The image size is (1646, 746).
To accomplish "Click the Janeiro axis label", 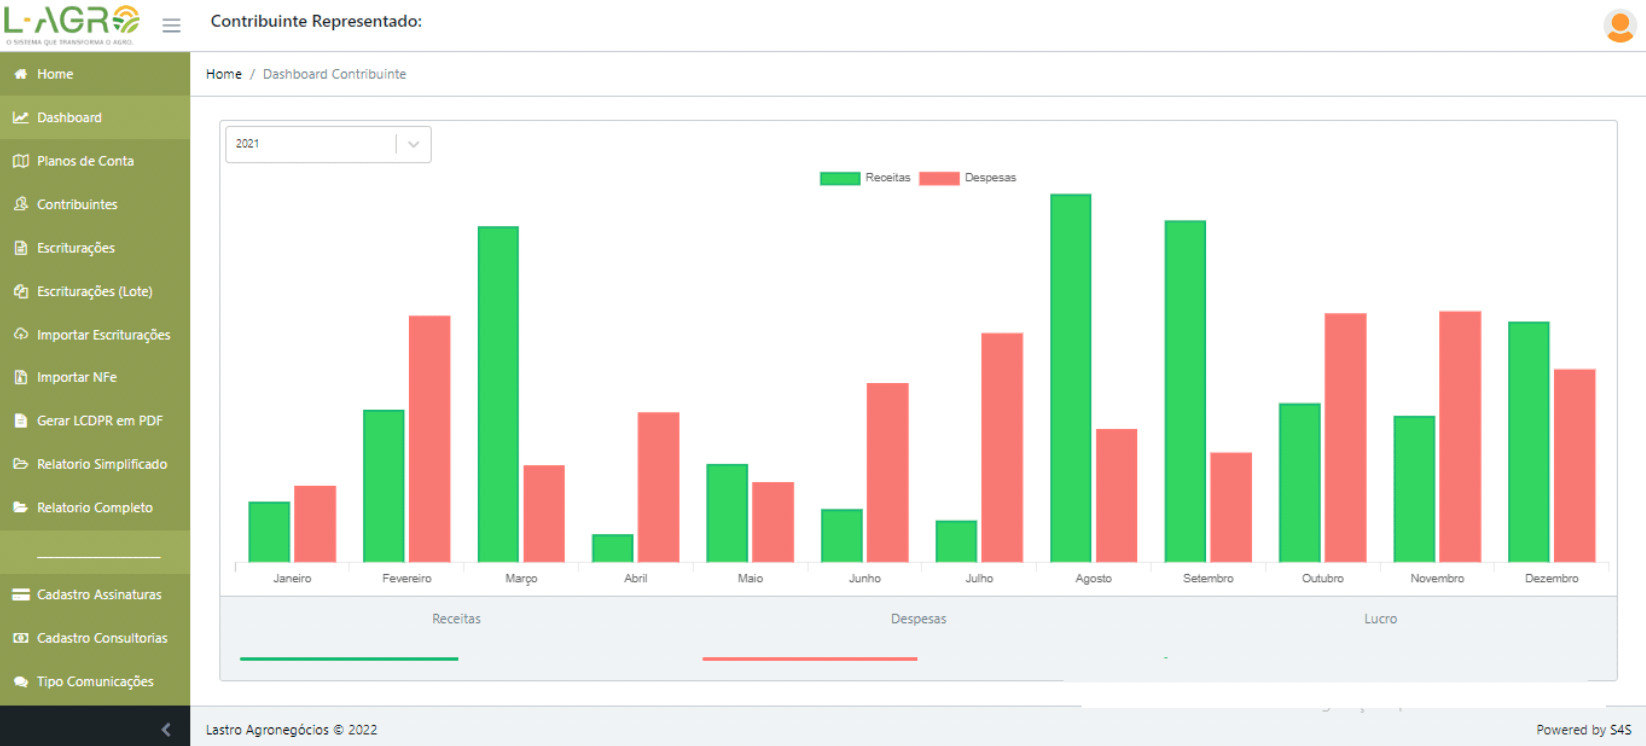I will [292, 579].
